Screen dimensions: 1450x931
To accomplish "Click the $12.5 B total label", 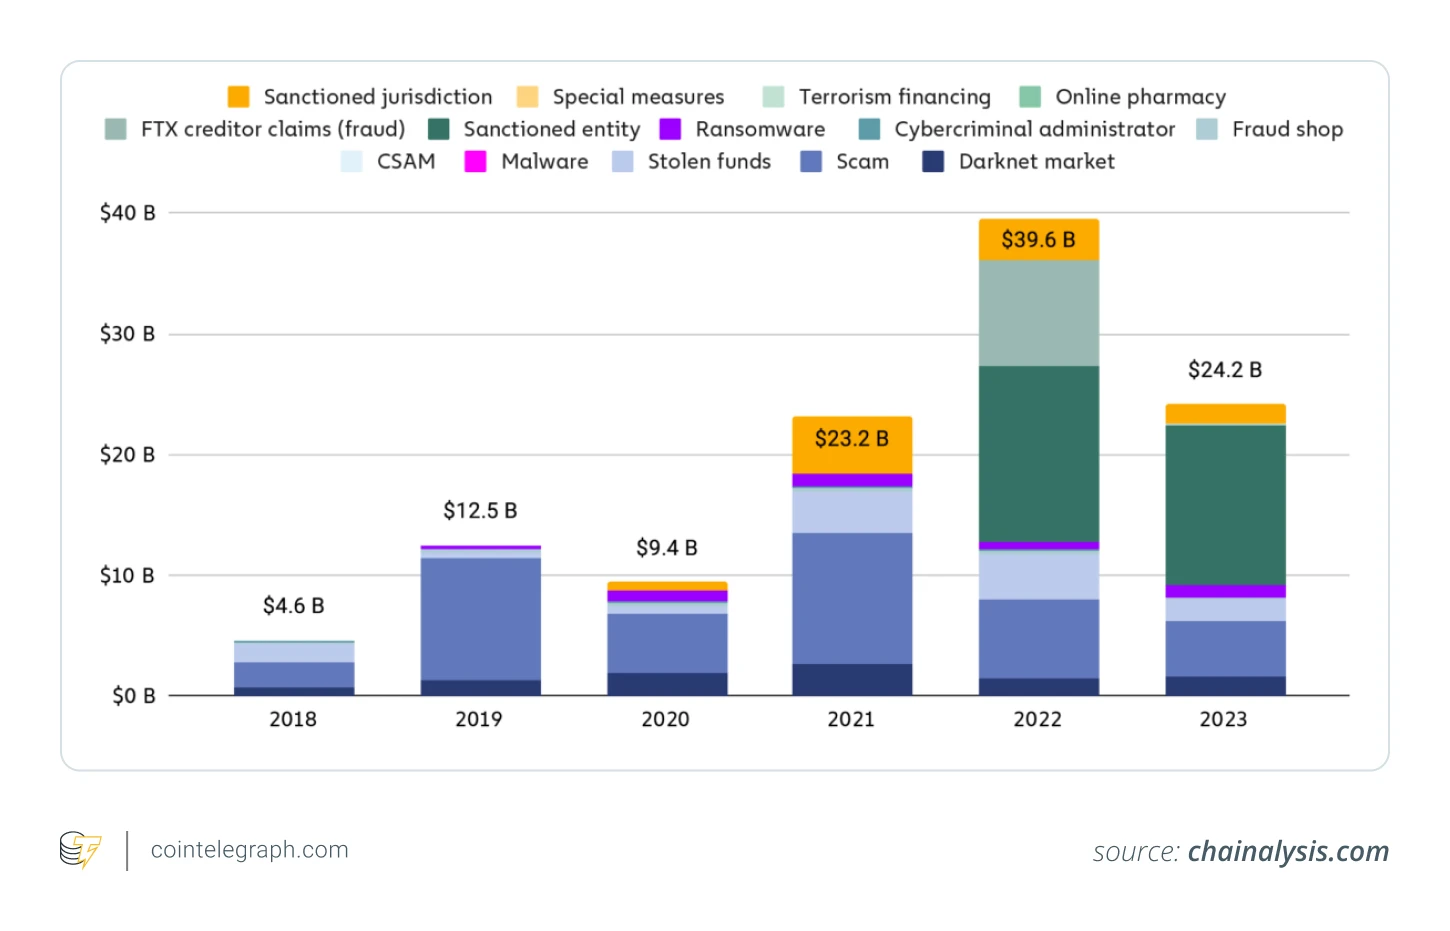I will (x=480, y=511).
